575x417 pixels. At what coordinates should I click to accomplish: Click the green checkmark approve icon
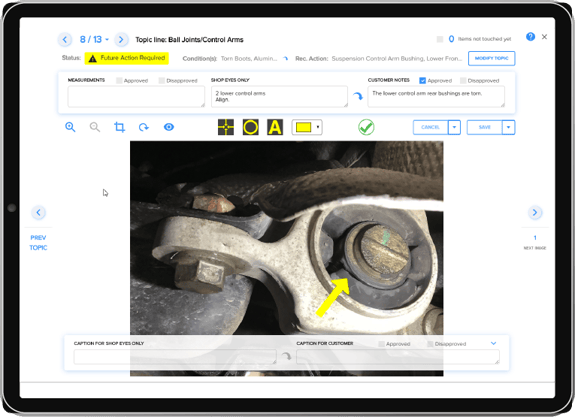[366, 127]
